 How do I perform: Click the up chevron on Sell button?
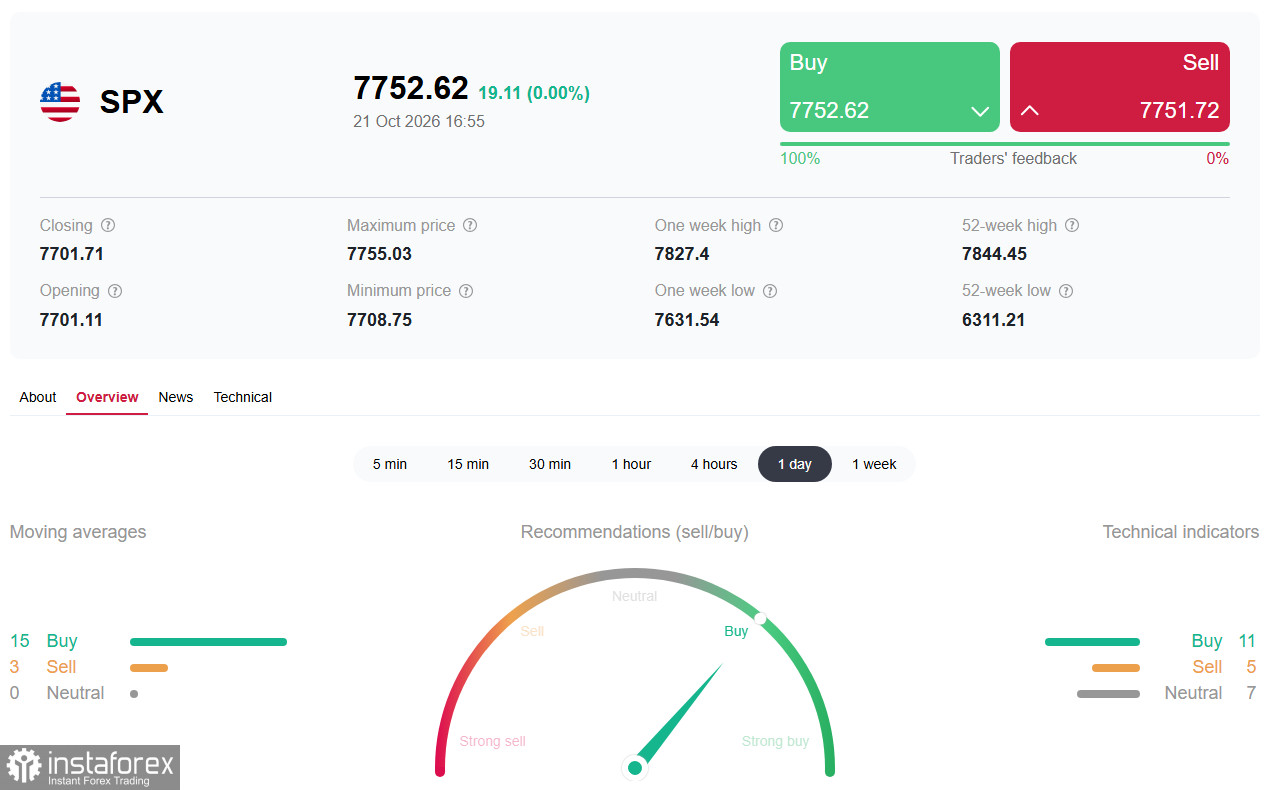click(1030, 110)
